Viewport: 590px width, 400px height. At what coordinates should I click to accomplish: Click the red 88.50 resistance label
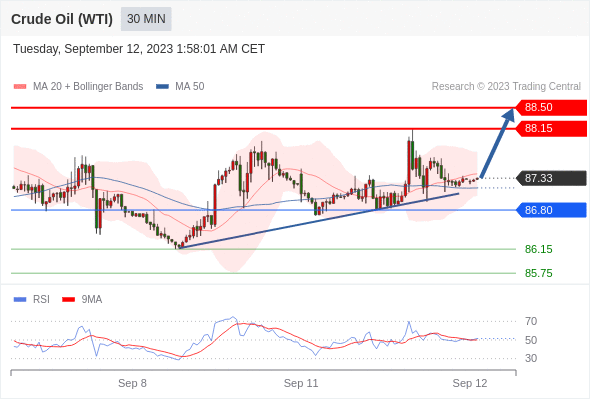pos(551,107)
